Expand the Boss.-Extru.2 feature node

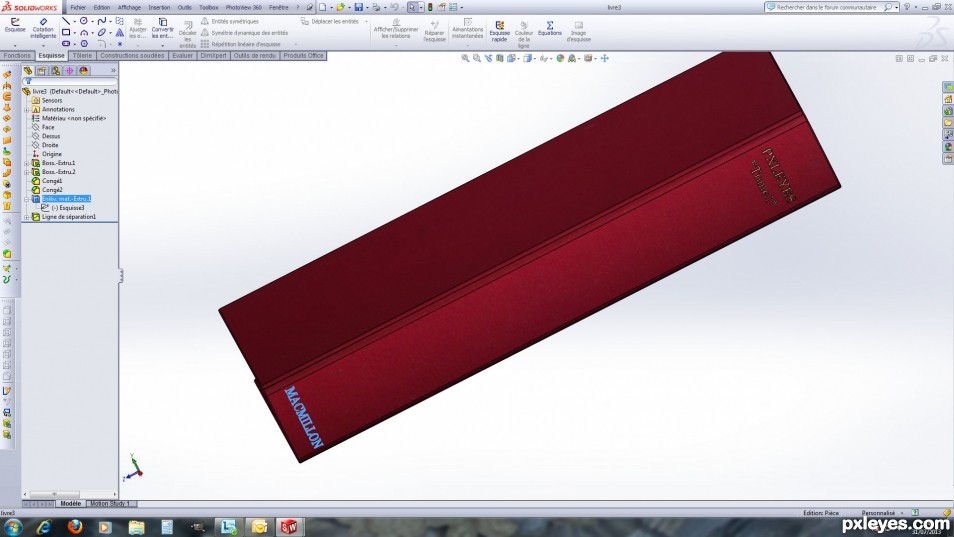click(x=26, y=172)
